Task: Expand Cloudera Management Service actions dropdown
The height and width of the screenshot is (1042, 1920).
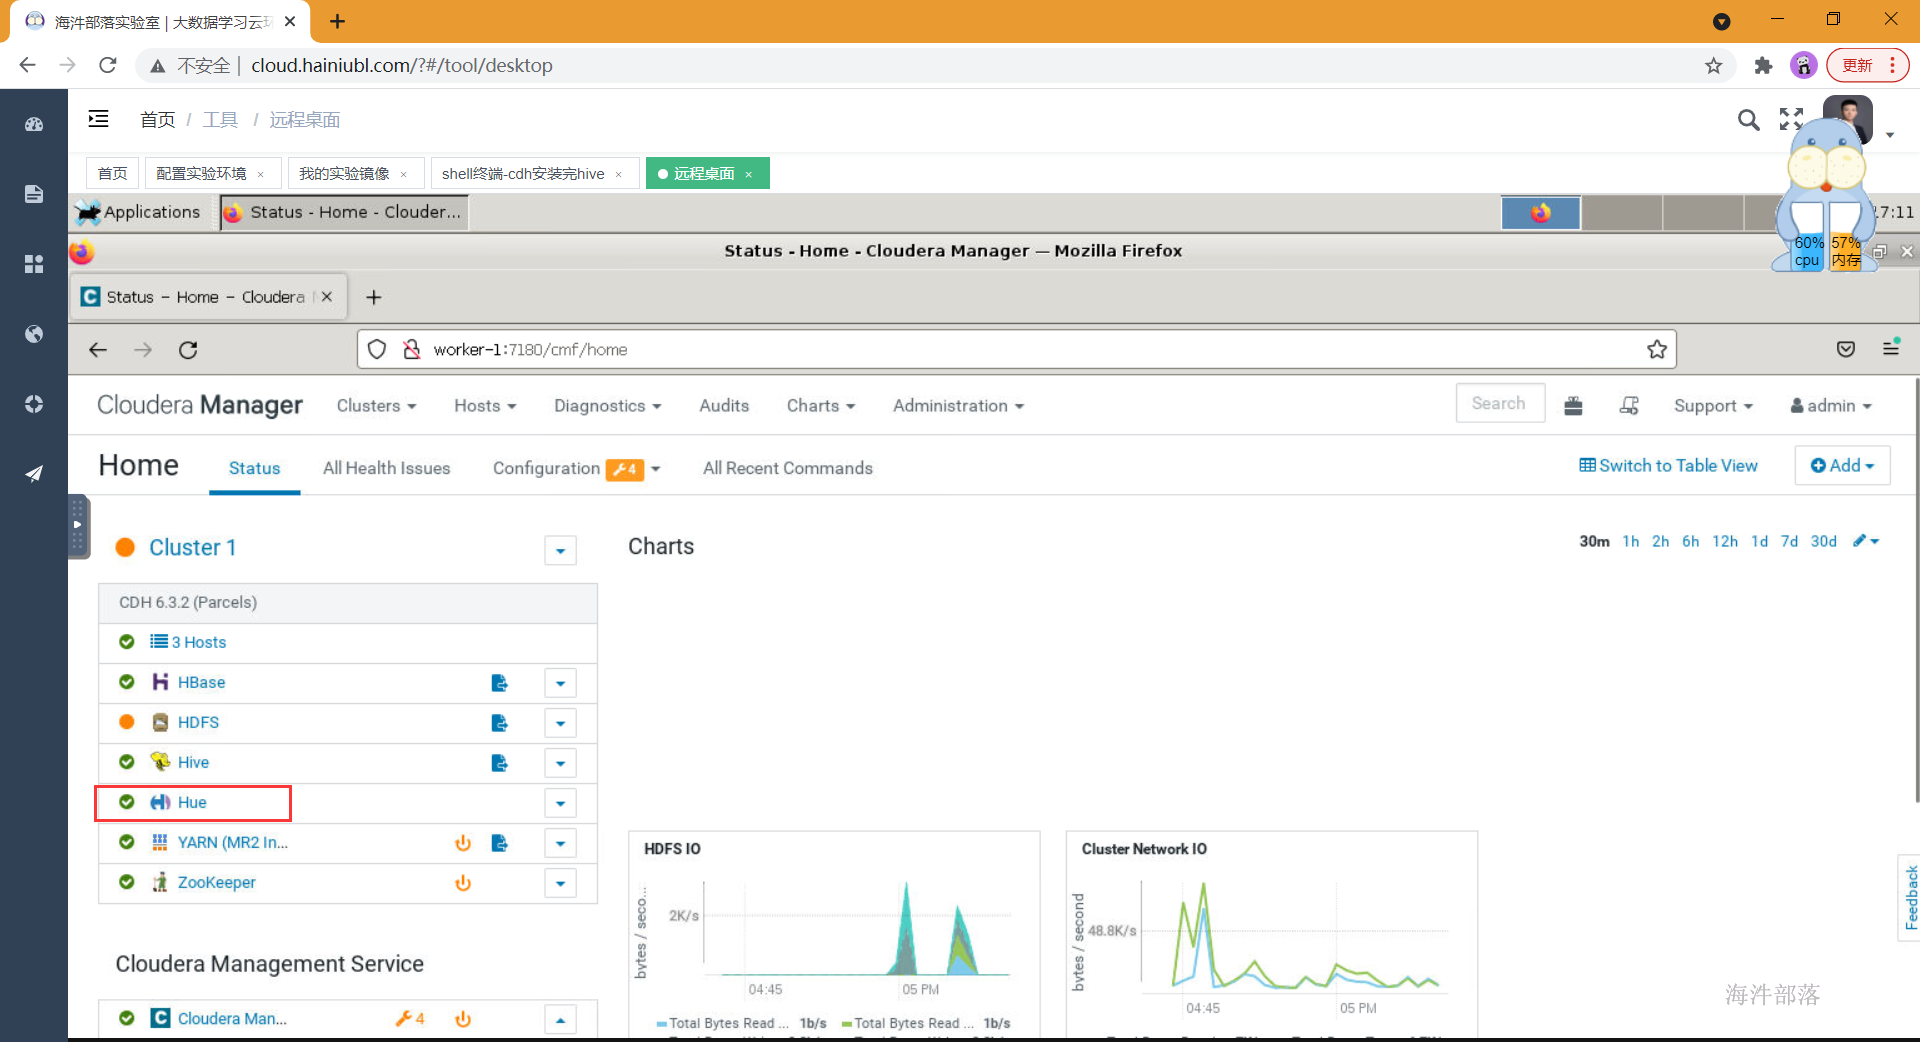Action: [x=560, y=1019]
